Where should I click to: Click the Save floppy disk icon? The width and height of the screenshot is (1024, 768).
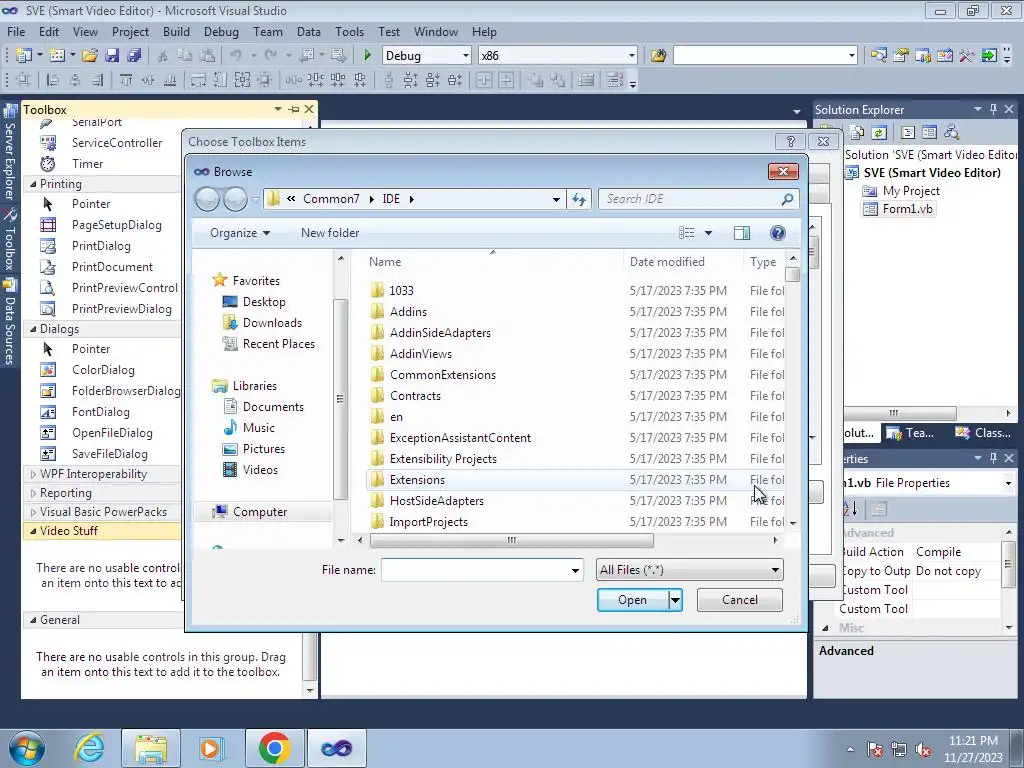tap(112, 56)
